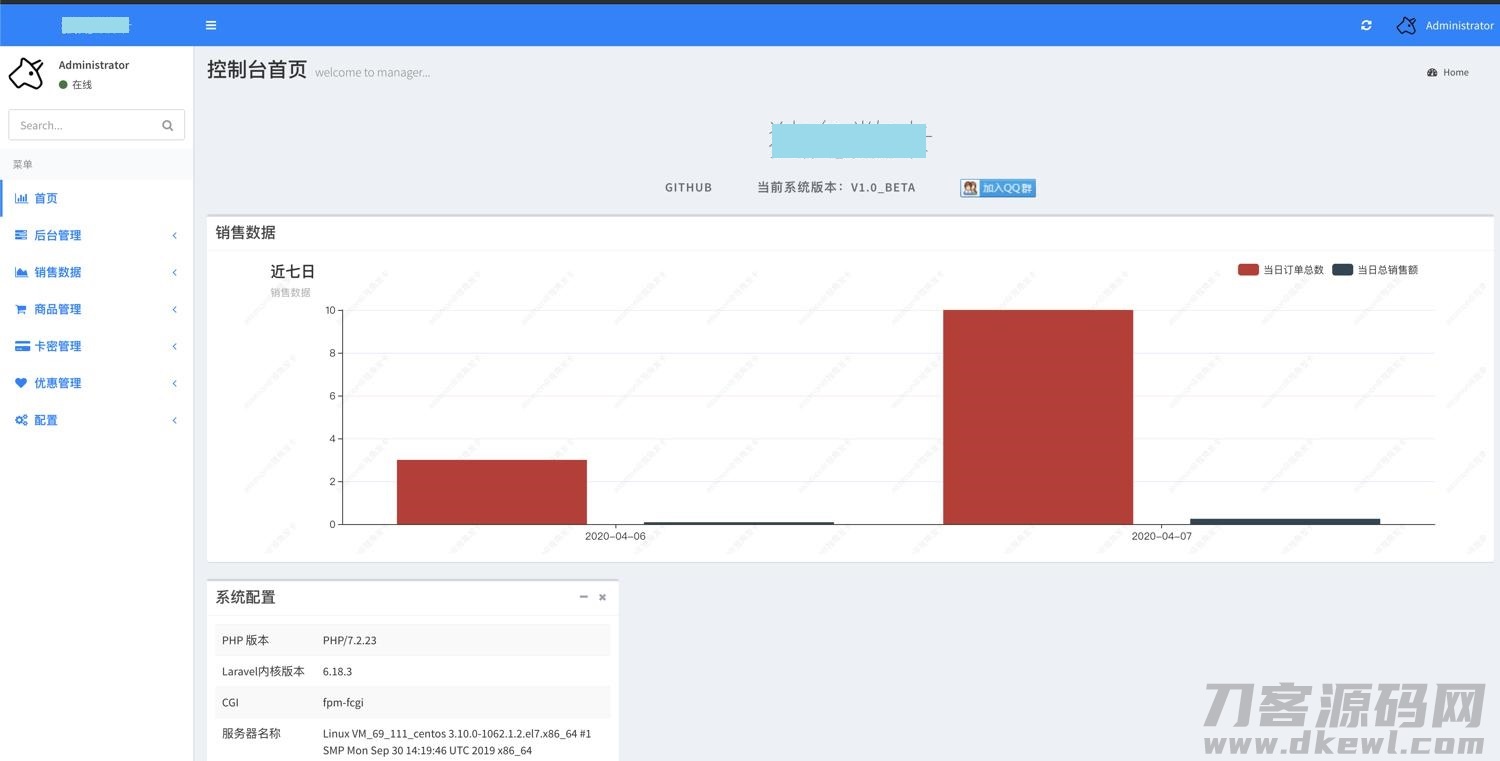Image resolution: width=1500 pixels, height=761 pixels.
Task: Open the 卡密管理 menu item
Action: tap(58, 346)
